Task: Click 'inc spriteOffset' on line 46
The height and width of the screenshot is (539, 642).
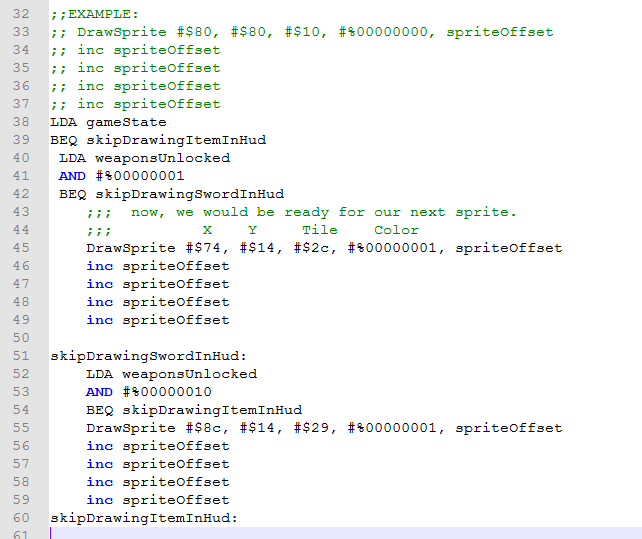Action: (x=158, y=267)
